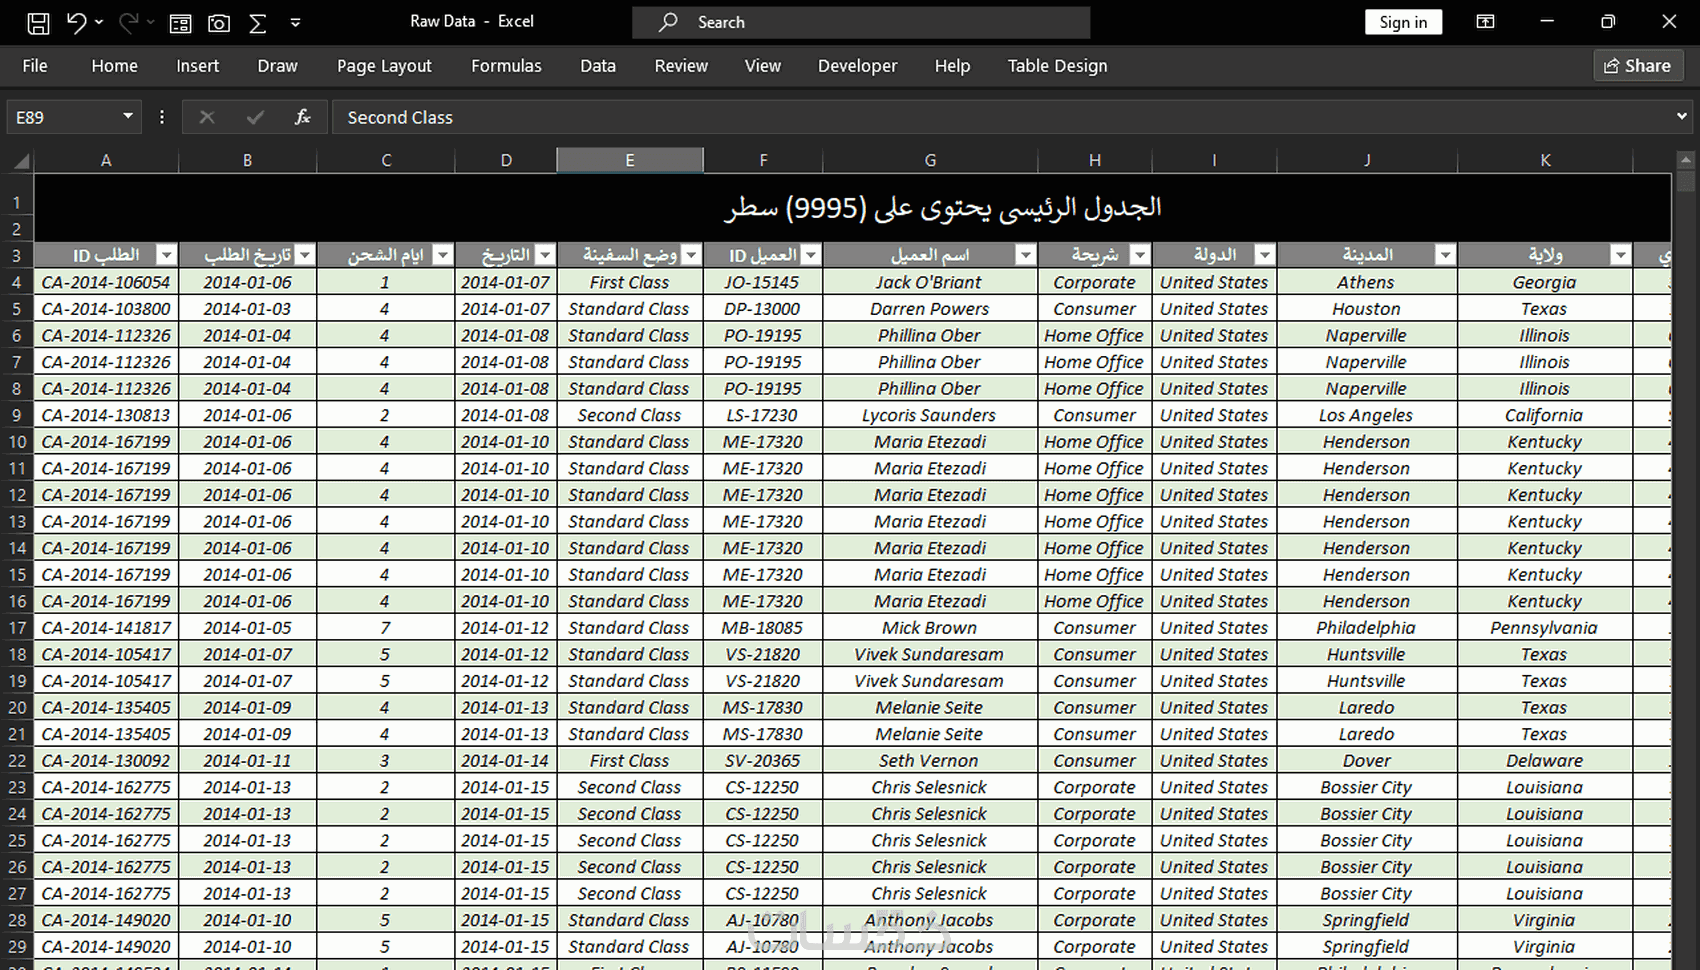Open filter dropdown for الدولة column
The width and height of the screenshot is (1700, 970).
[x=1264, y=255]
